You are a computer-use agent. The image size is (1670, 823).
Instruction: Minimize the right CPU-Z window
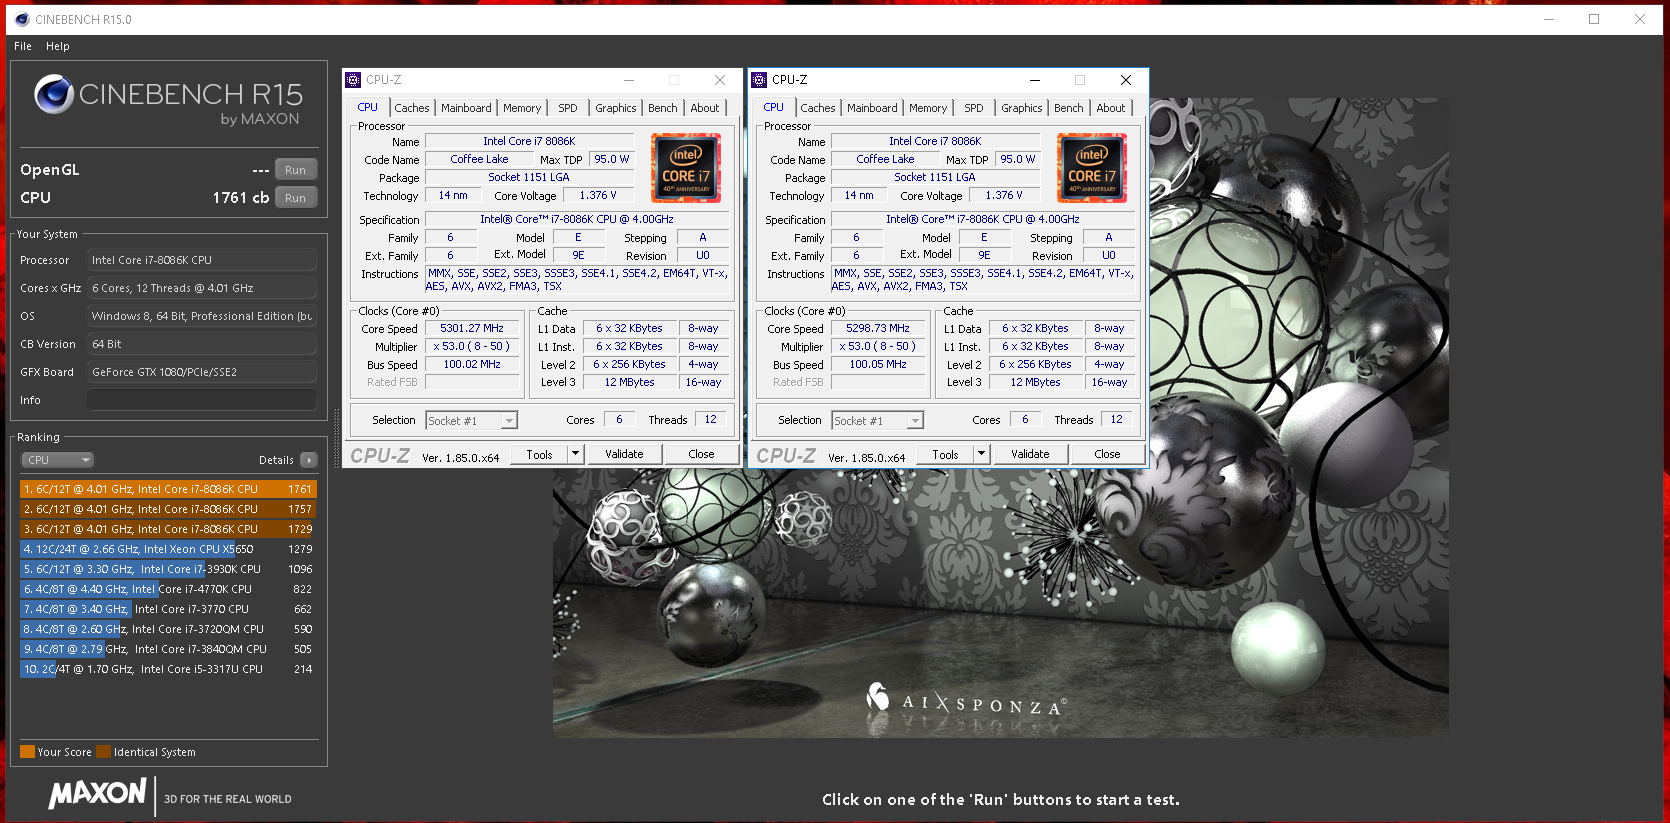point(1035,80)
